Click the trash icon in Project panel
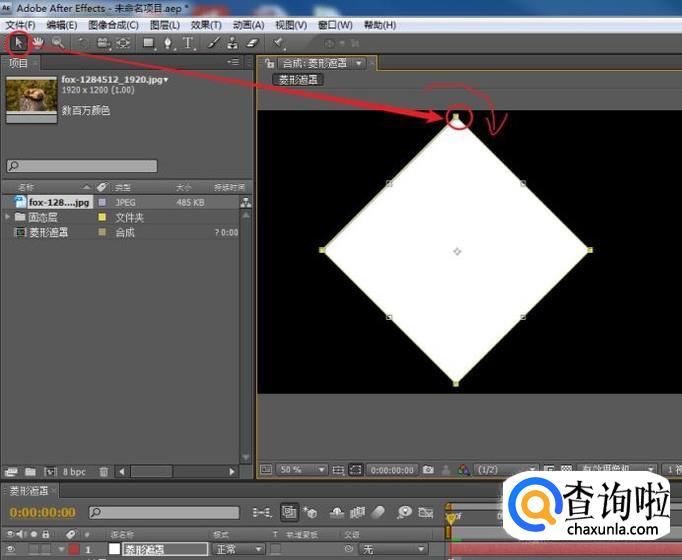Viewport: 682px width, 560px height. 104,471
